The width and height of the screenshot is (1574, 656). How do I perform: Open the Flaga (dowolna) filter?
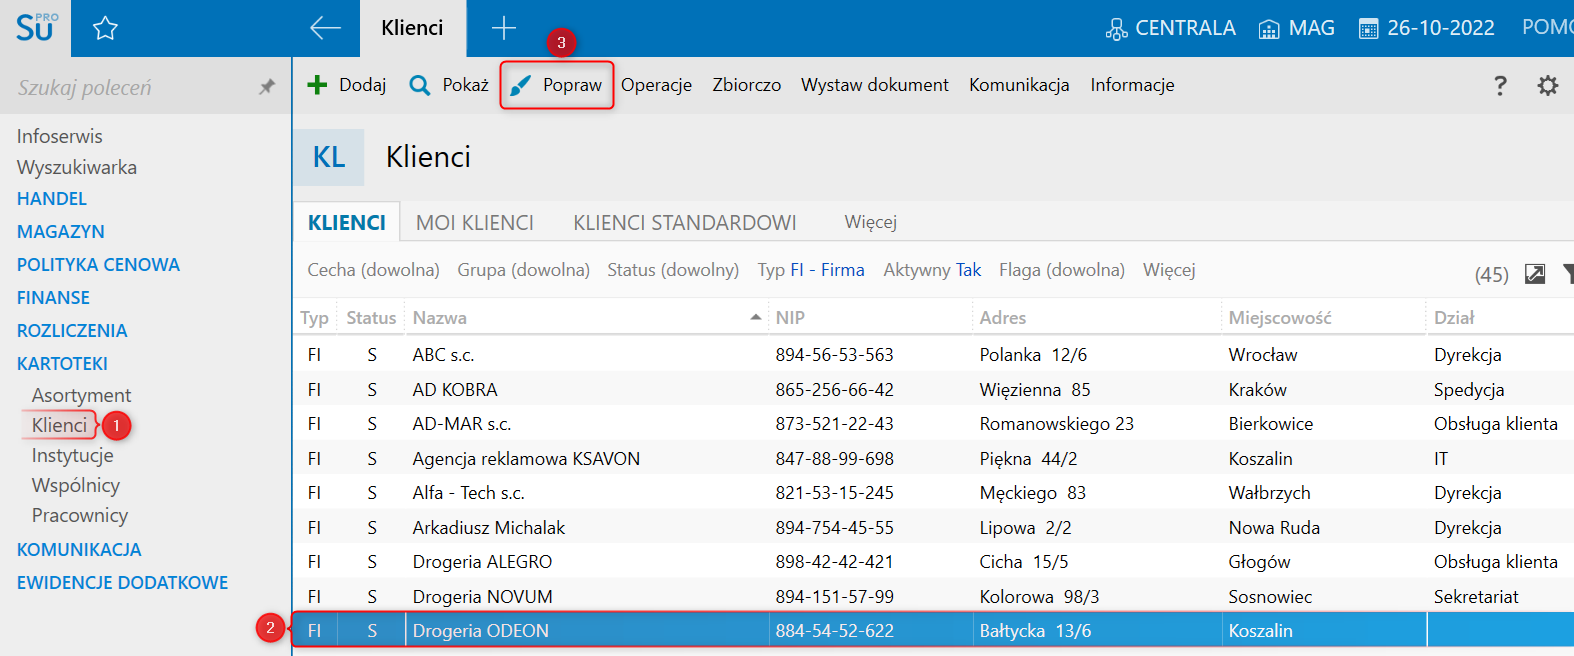click(1062, 270)
